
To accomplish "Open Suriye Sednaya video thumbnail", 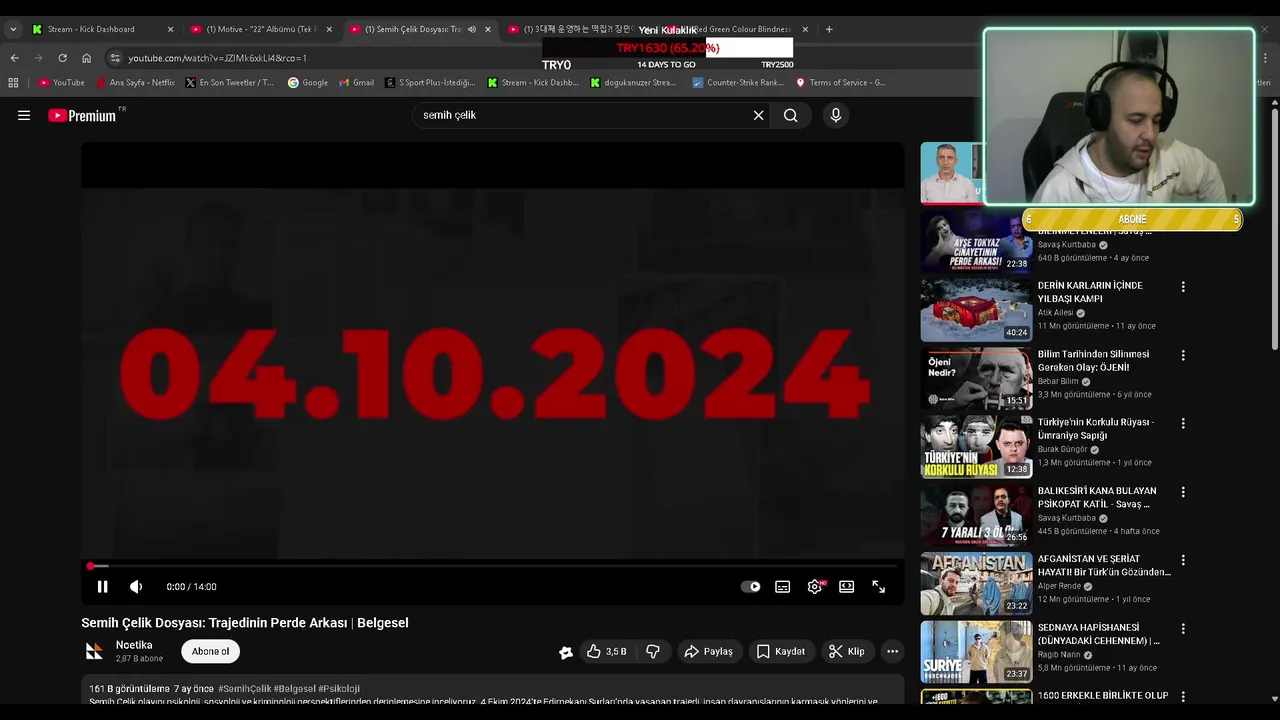I will click(x=976, y=651).
